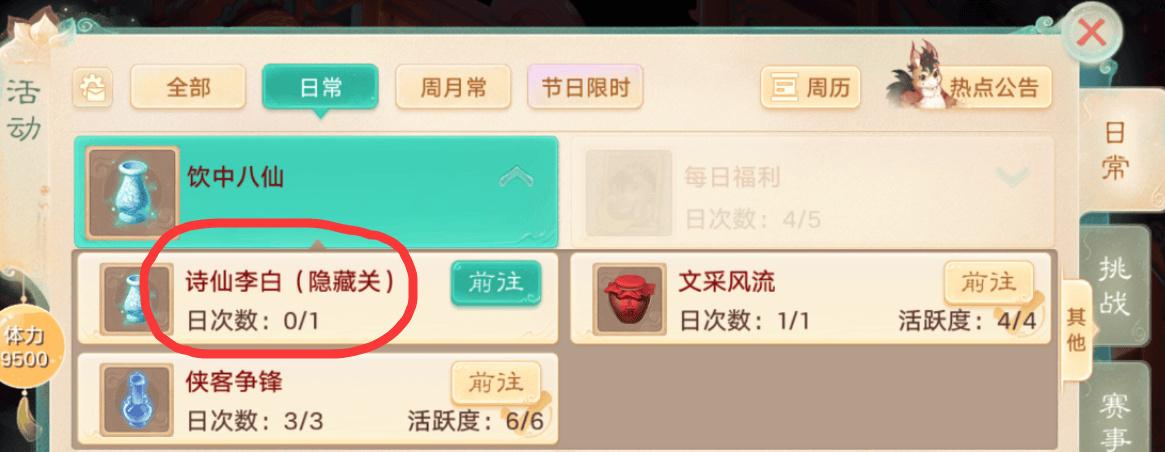This screenshot has width=1165, height=452.
Task: Select the 日常 filter tab
Action: 321,88
